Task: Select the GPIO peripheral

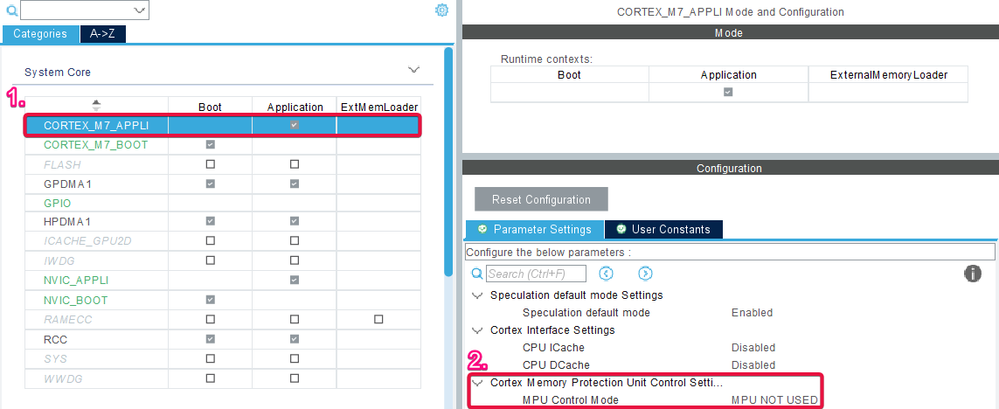Action: 57,203
